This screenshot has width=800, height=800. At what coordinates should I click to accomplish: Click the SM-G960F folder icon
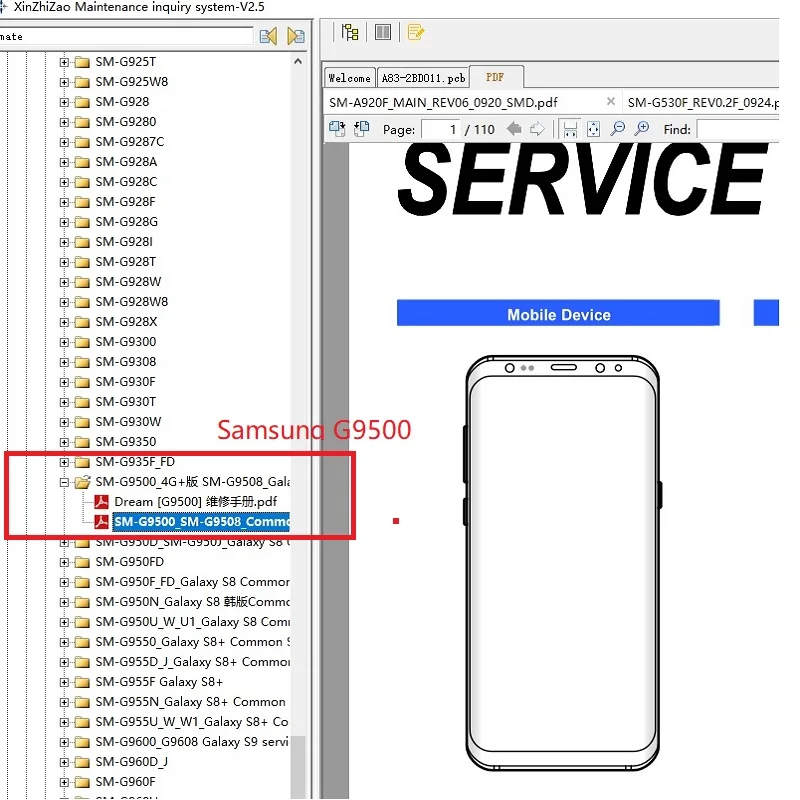82,783
